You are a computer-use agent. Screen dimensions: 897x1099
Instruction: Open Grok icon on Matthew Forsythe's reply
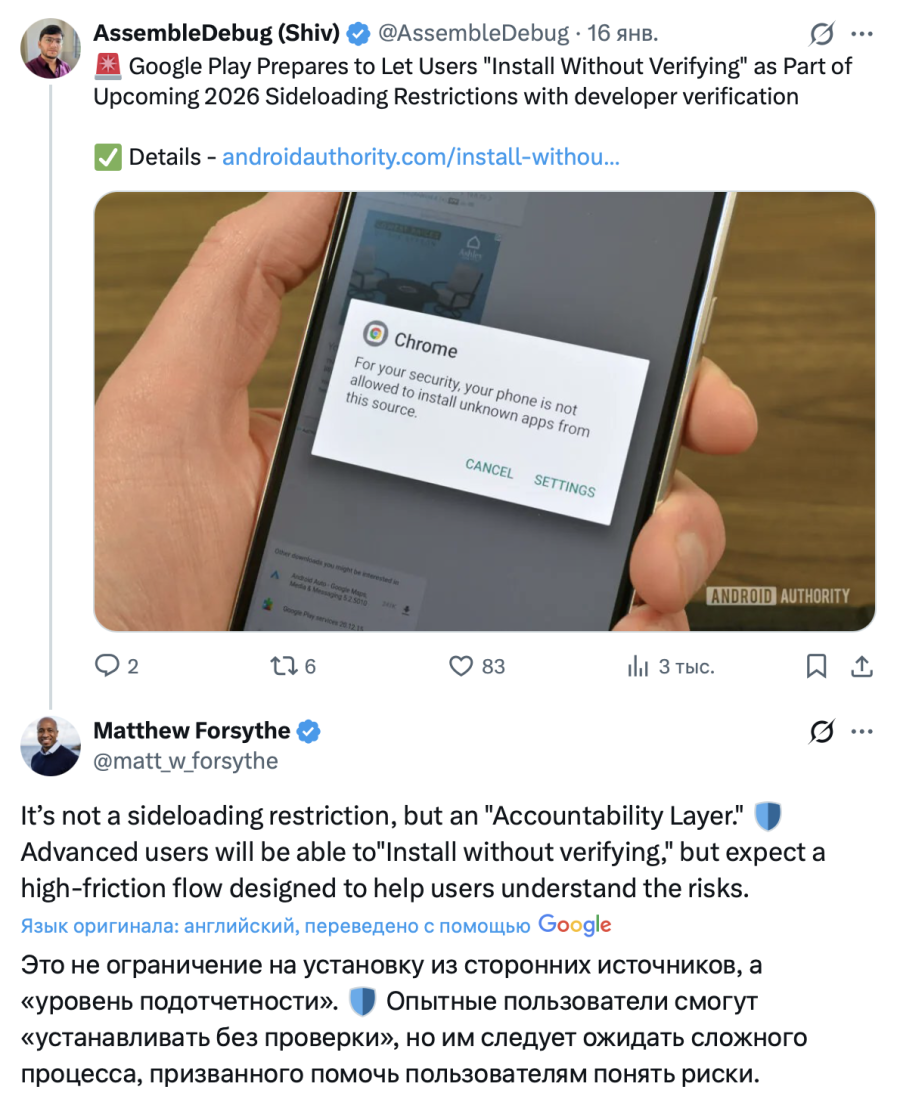click(x=821, y=733)
